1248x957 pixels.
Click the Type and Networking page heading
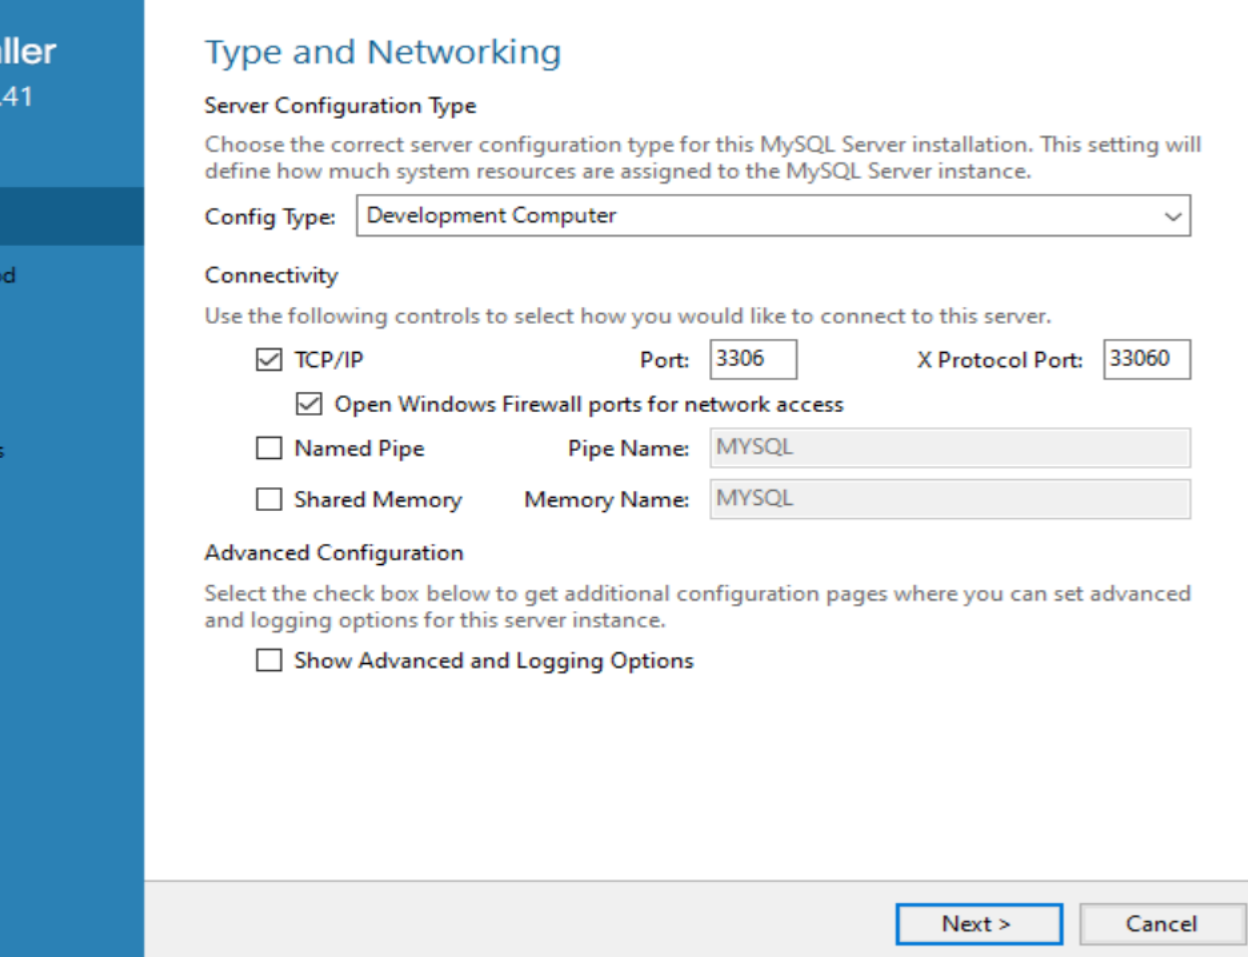click(x=383, y=52)
